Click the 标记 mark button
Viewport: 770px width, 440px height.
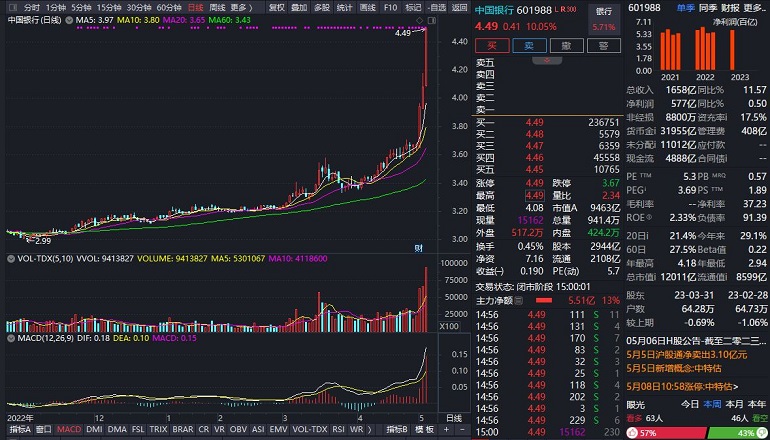point(413,7)
